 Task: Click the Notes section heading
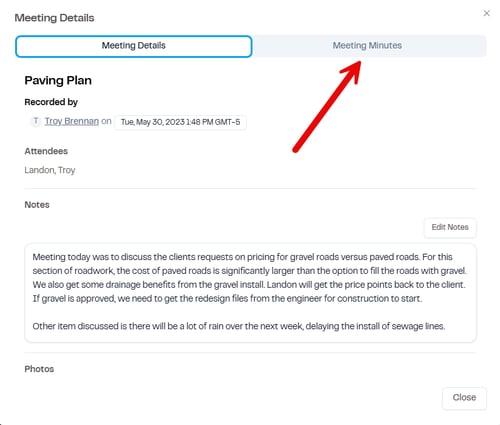pos(37,205)
